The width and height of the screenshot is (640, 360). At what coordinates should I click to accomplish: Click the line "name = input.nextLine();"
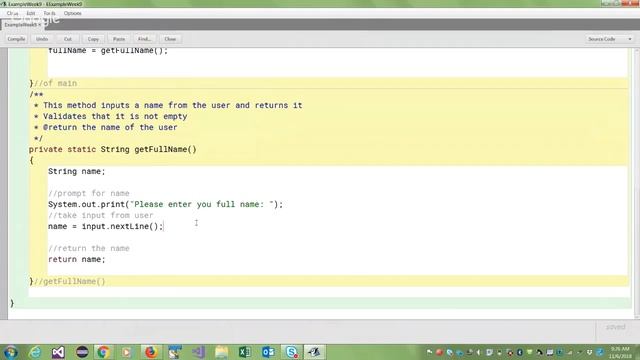(105, 227)
